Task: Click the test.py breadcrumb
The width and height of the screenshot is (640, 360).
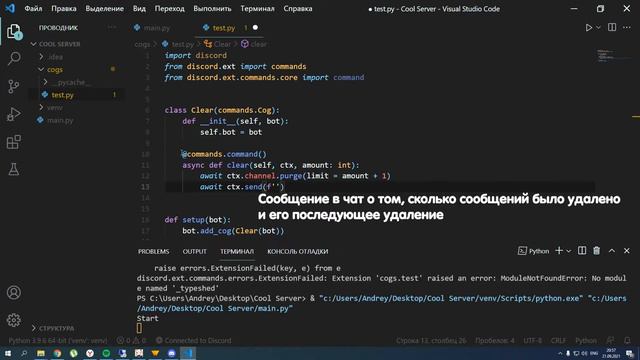Action: pyautogui.click(x=178, y=44)
